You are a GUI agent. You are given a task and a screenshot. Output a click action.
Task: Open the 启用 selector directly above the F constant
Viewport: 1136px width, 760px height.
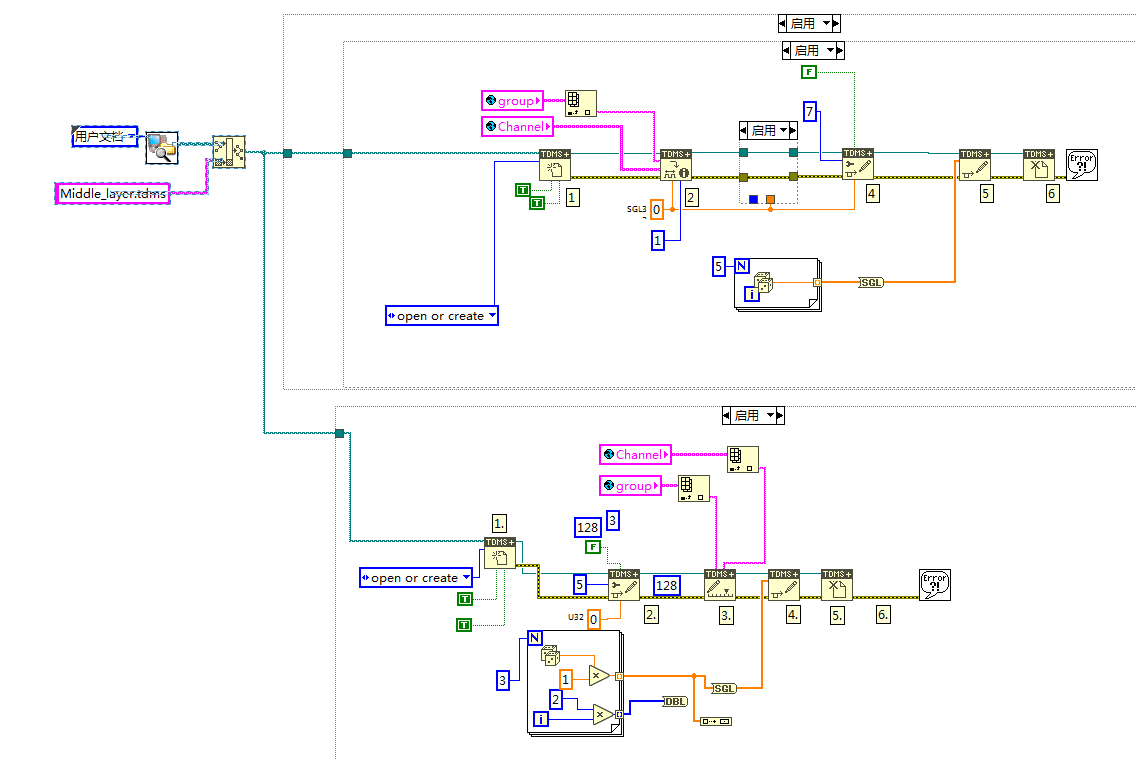point(814,51)
